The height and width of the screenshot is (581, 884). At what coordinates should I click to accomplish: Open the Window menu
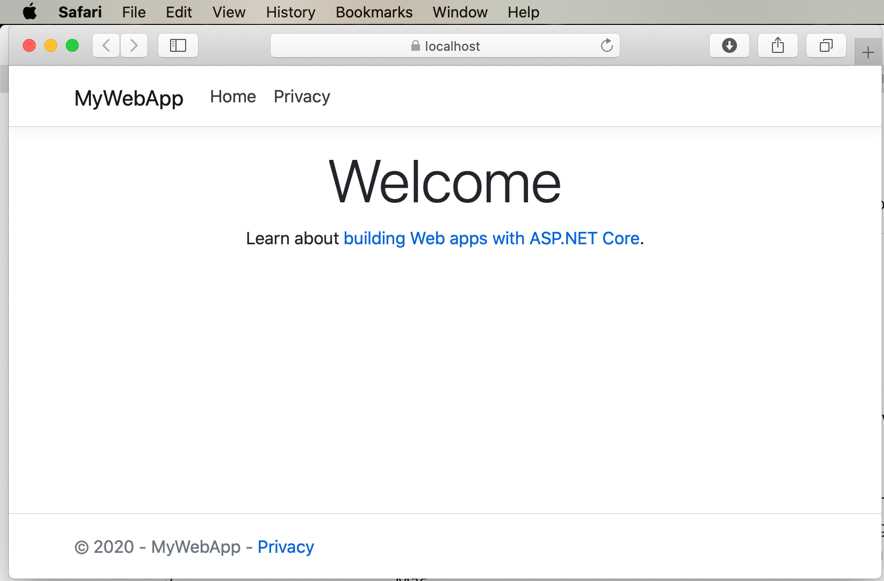(459, 12)
